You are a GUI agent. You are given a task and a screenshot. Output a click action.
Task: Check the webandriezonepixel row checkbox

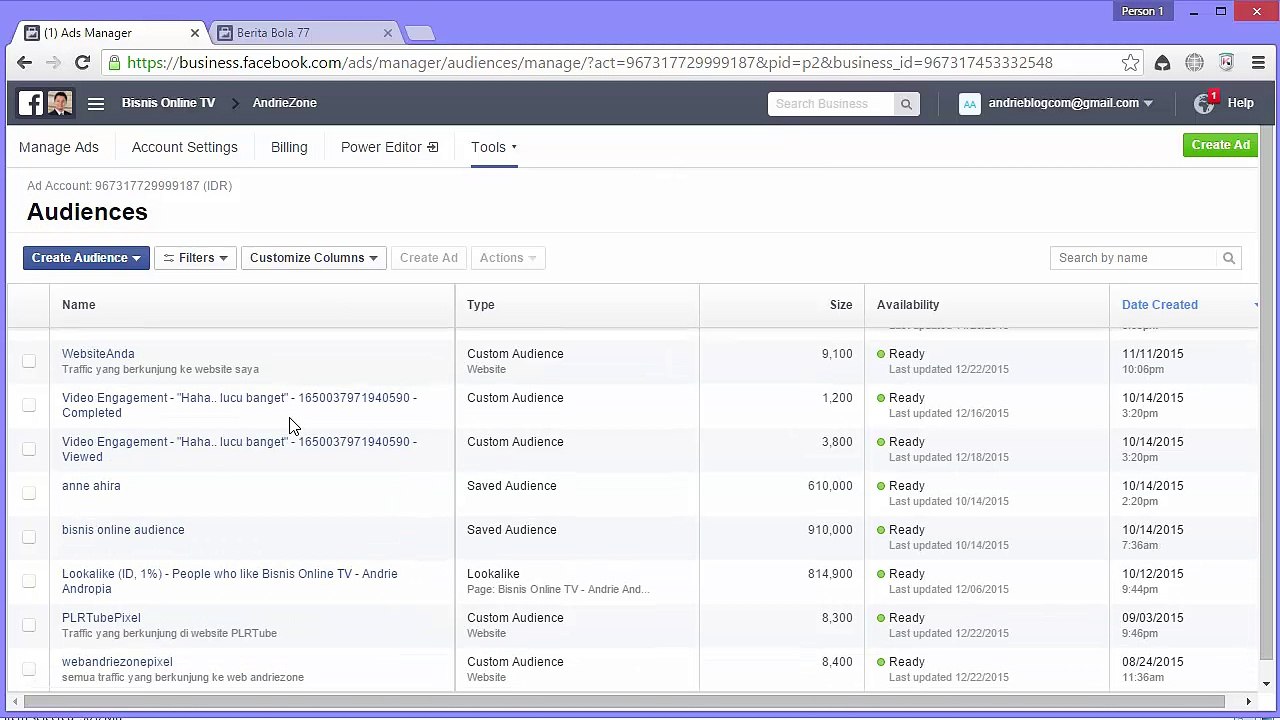[x=29, y=669]
